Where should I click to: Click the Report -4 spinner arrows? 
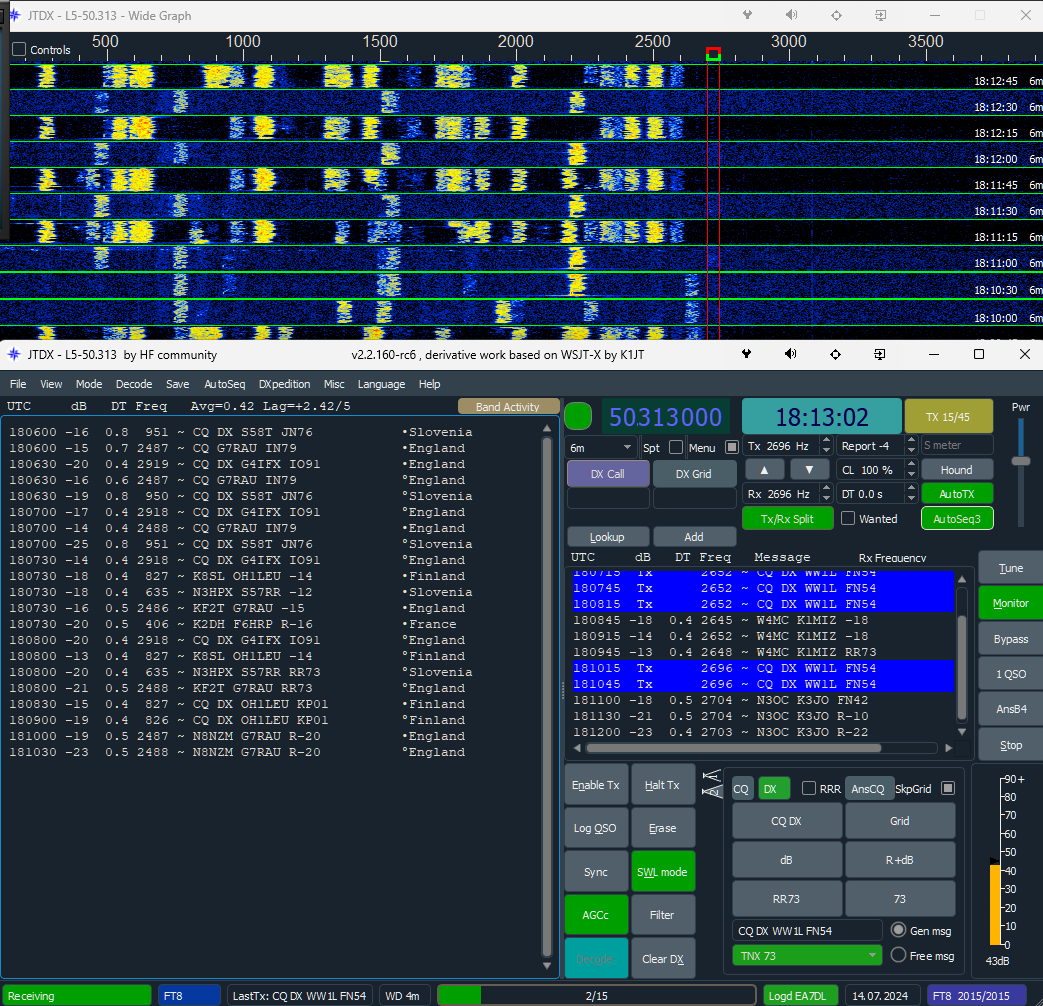[911, 446]
